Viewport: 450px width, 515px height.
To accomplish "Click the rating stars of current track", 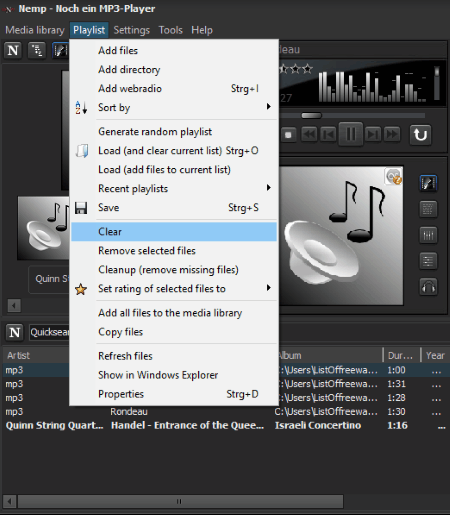I will (296, 69).
